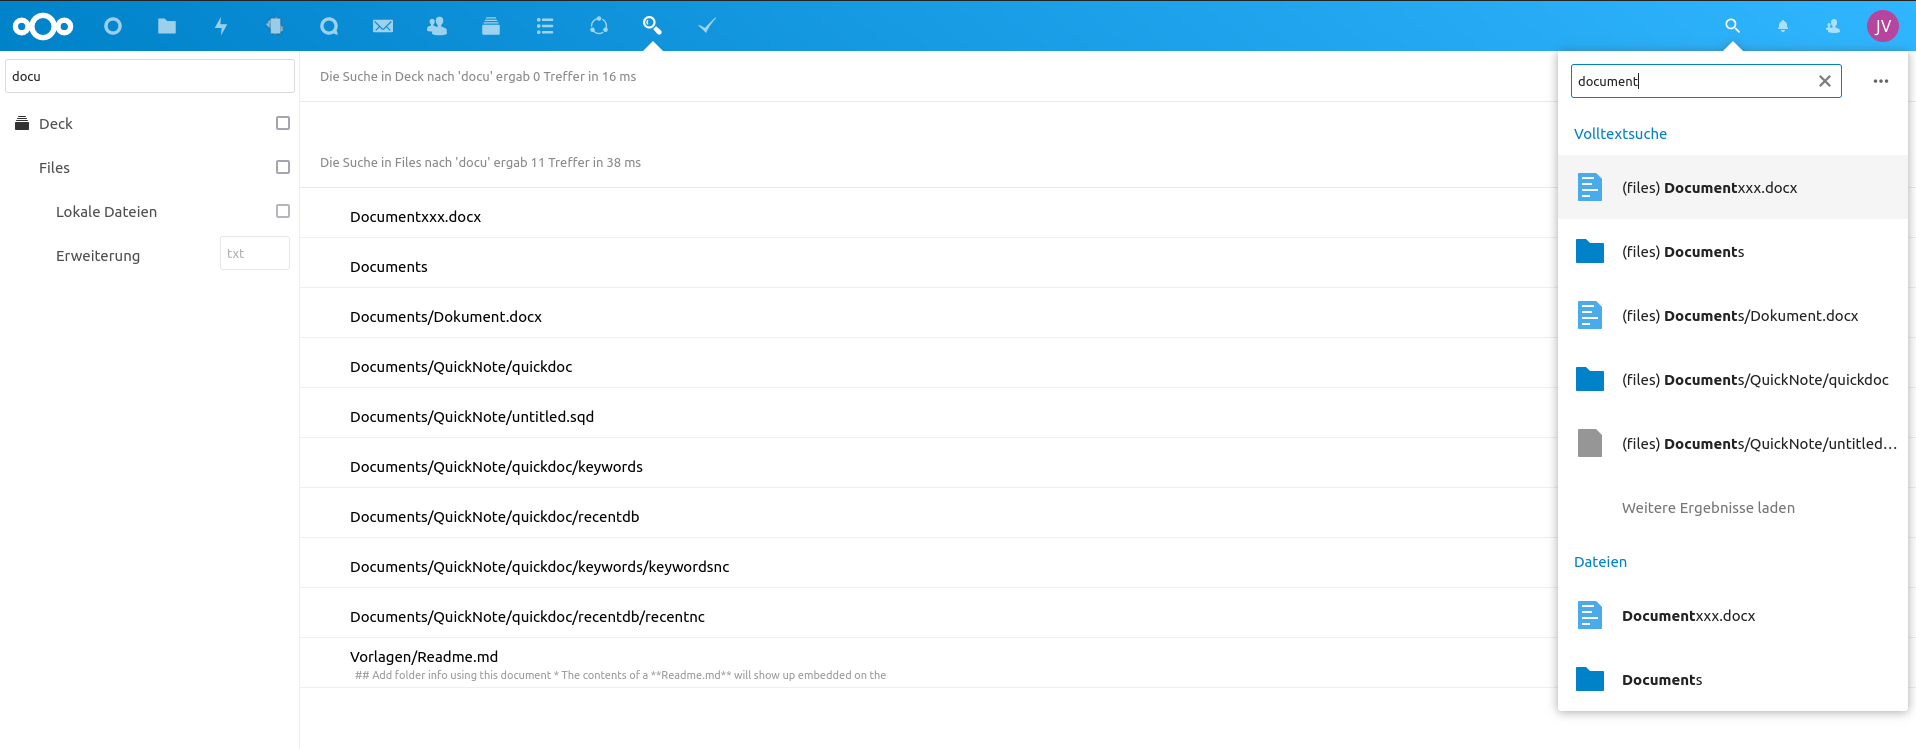The width and height of the screenshot is (1916, 749).
Task: Open the Activity lightning bolt app
Action: click(221, 26)
